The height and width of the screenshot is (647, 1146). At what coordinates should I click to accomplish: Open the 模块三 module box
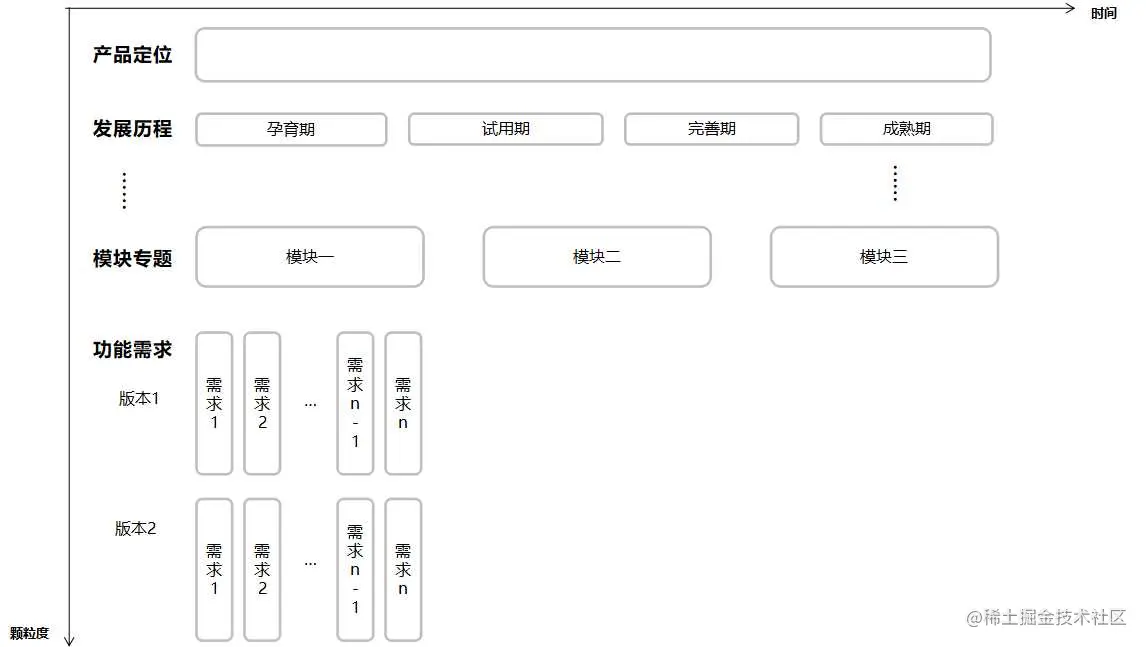pos(883,257)
